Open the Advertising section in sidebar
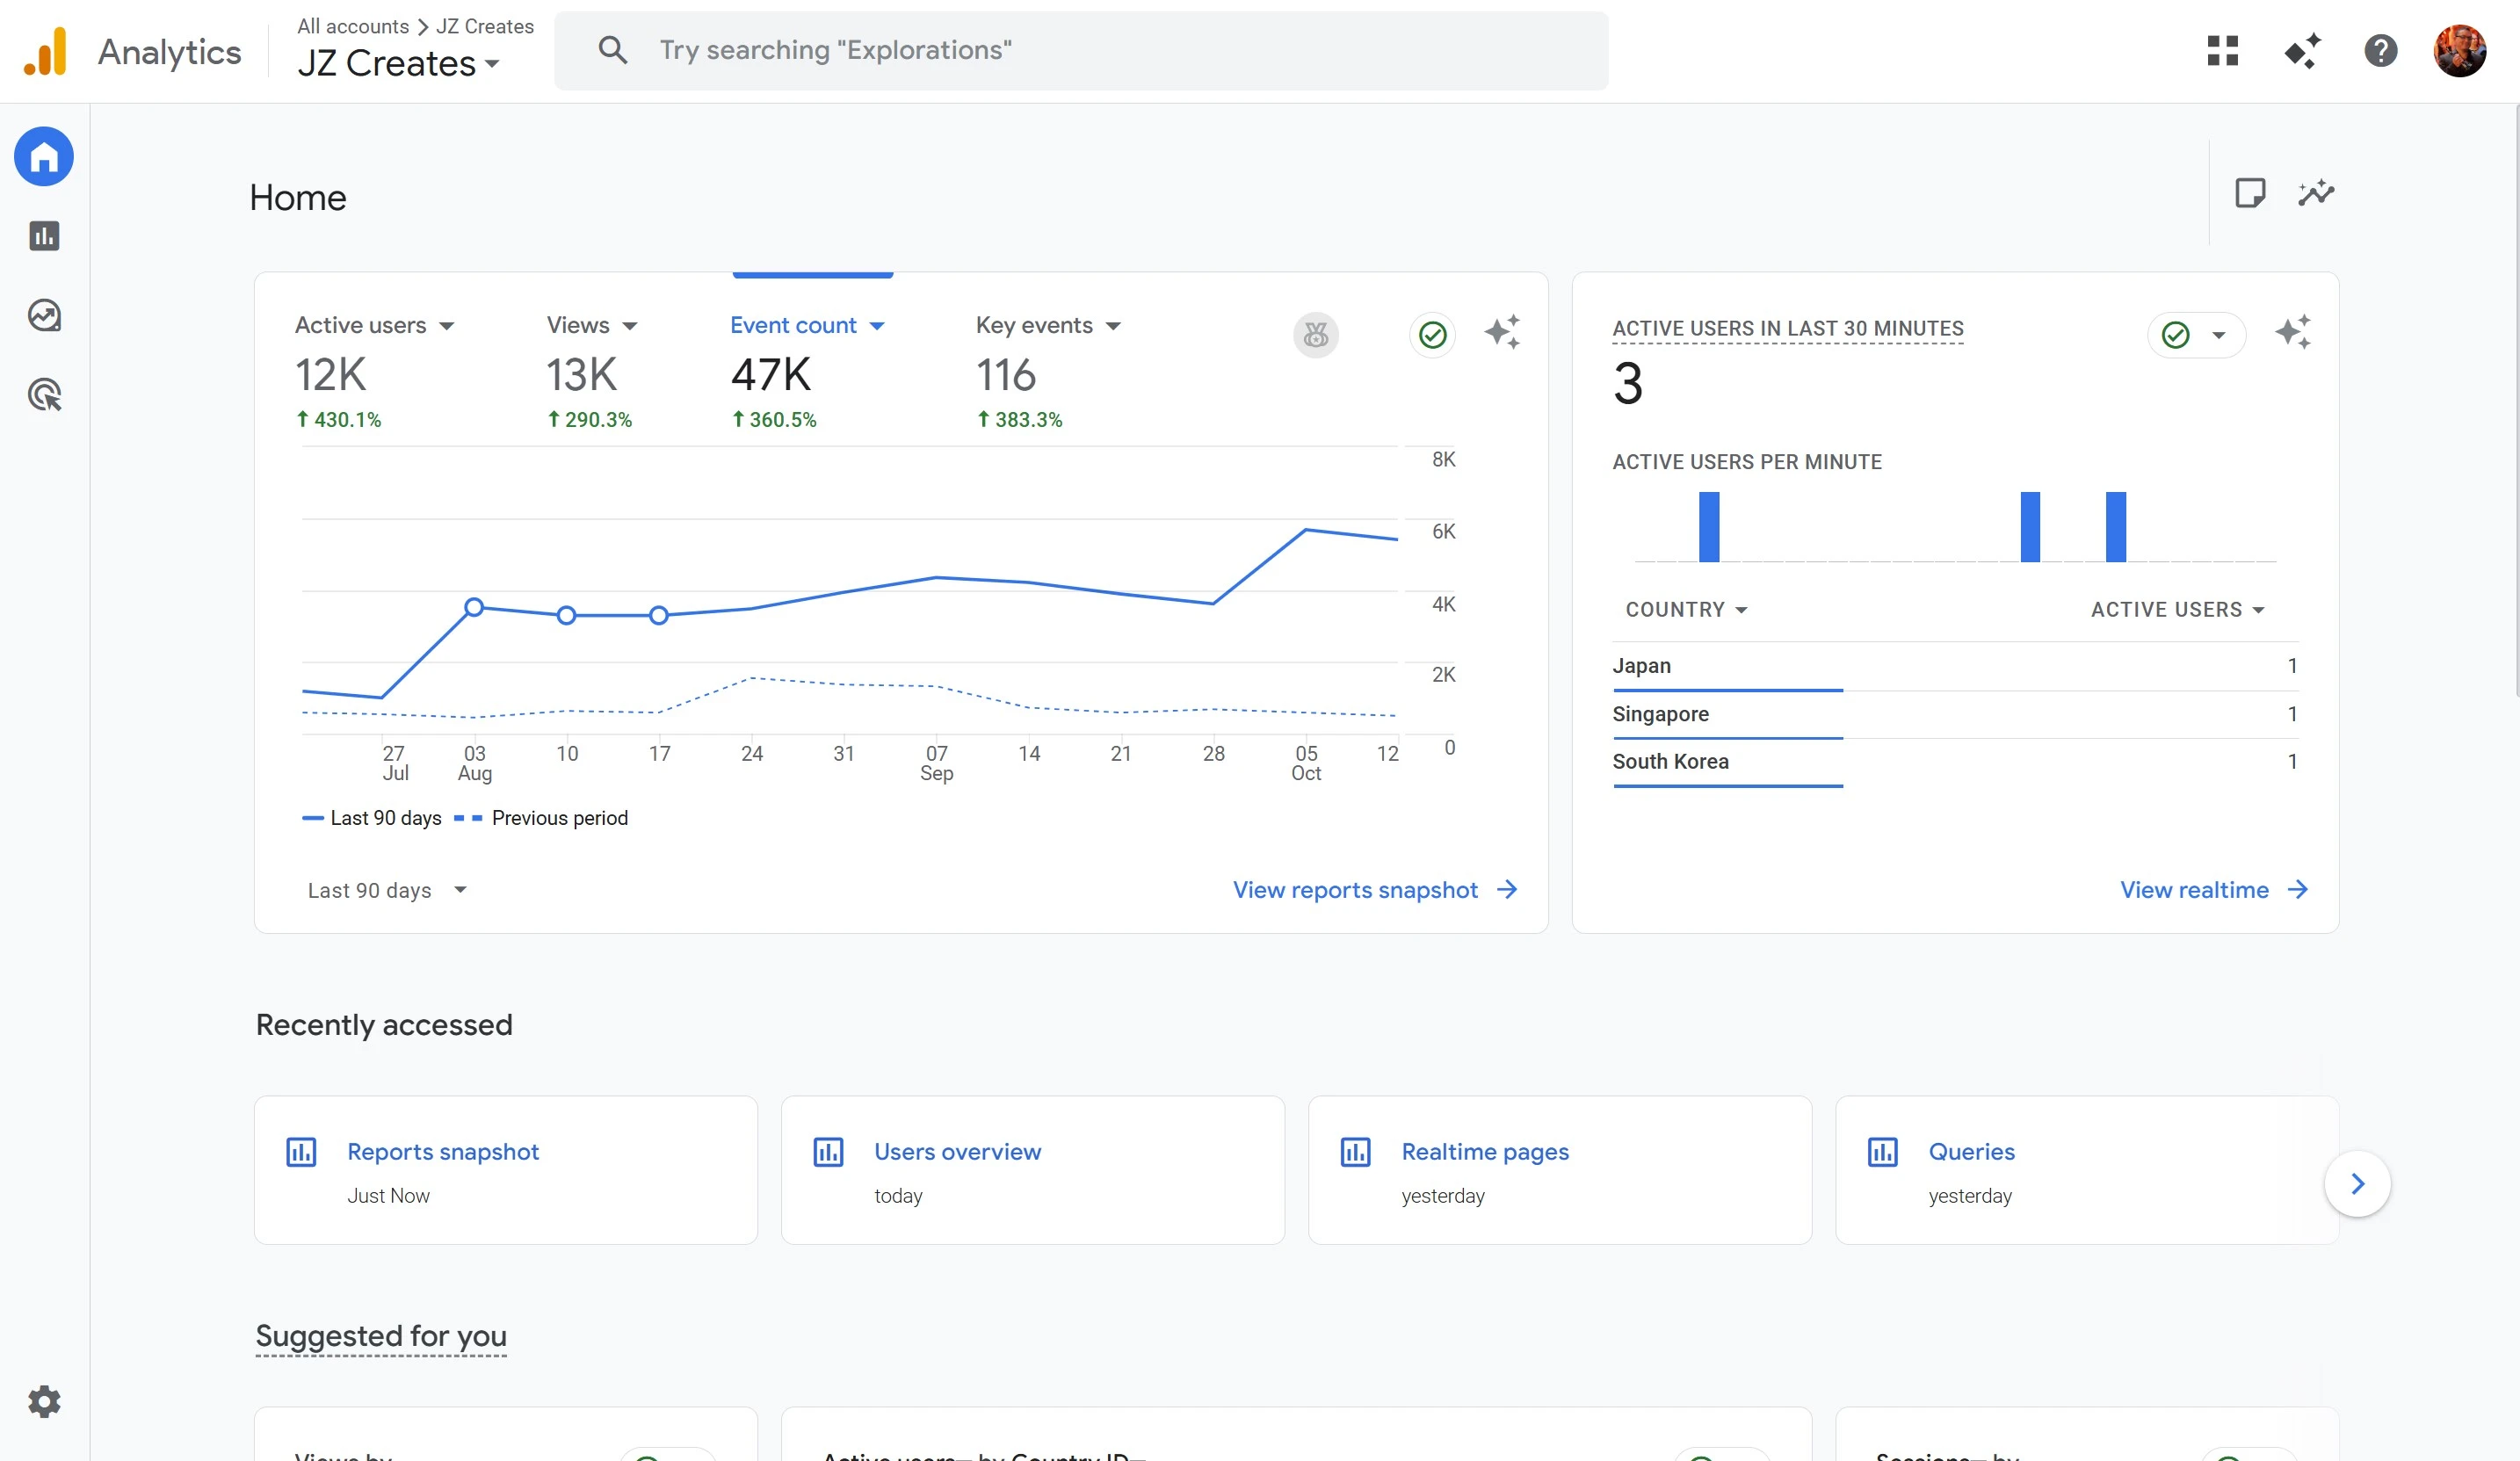The height and width of the screenshot is (1461, 2520). point(44,395)
